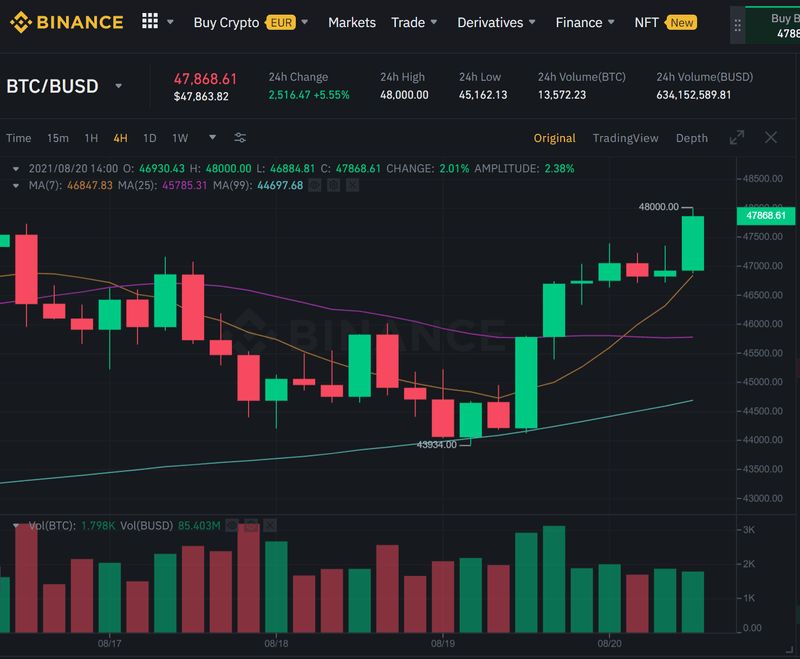Screen dimensions: 800x659
Task: Switch chart to 1W interval
Action: (x=180, y=138)
